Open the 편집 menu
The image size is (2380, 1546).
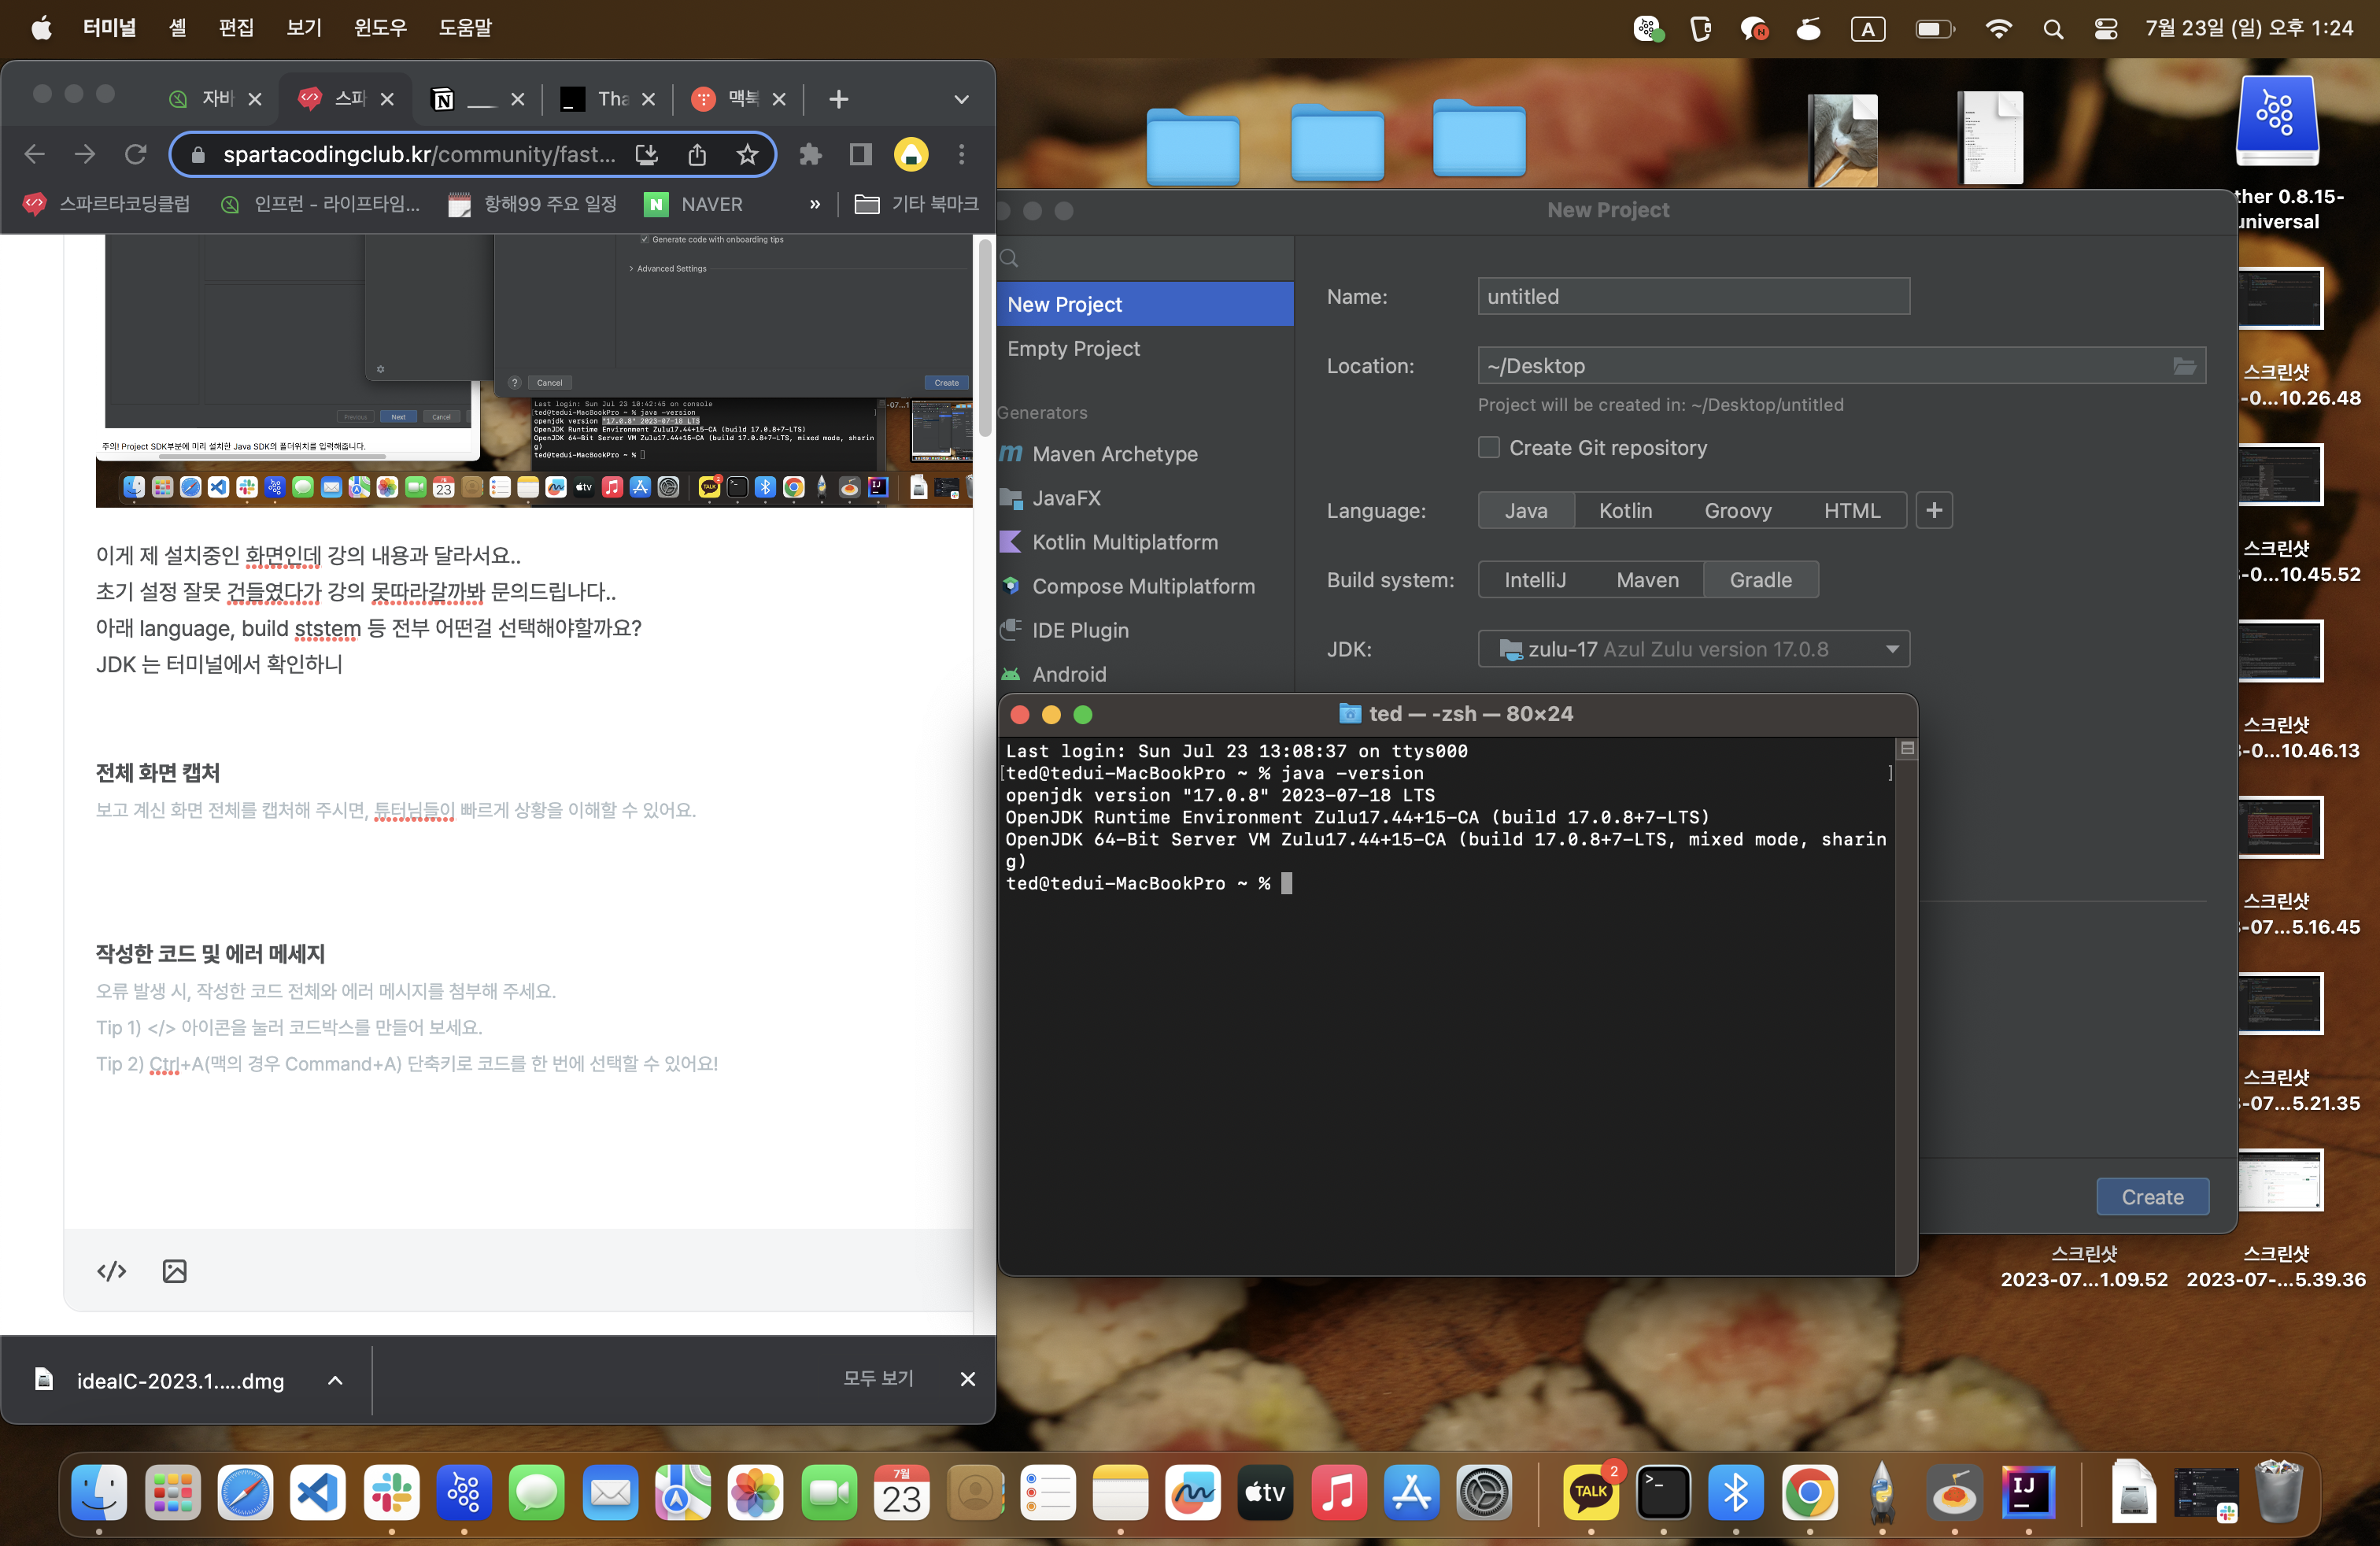pos(236,28)
